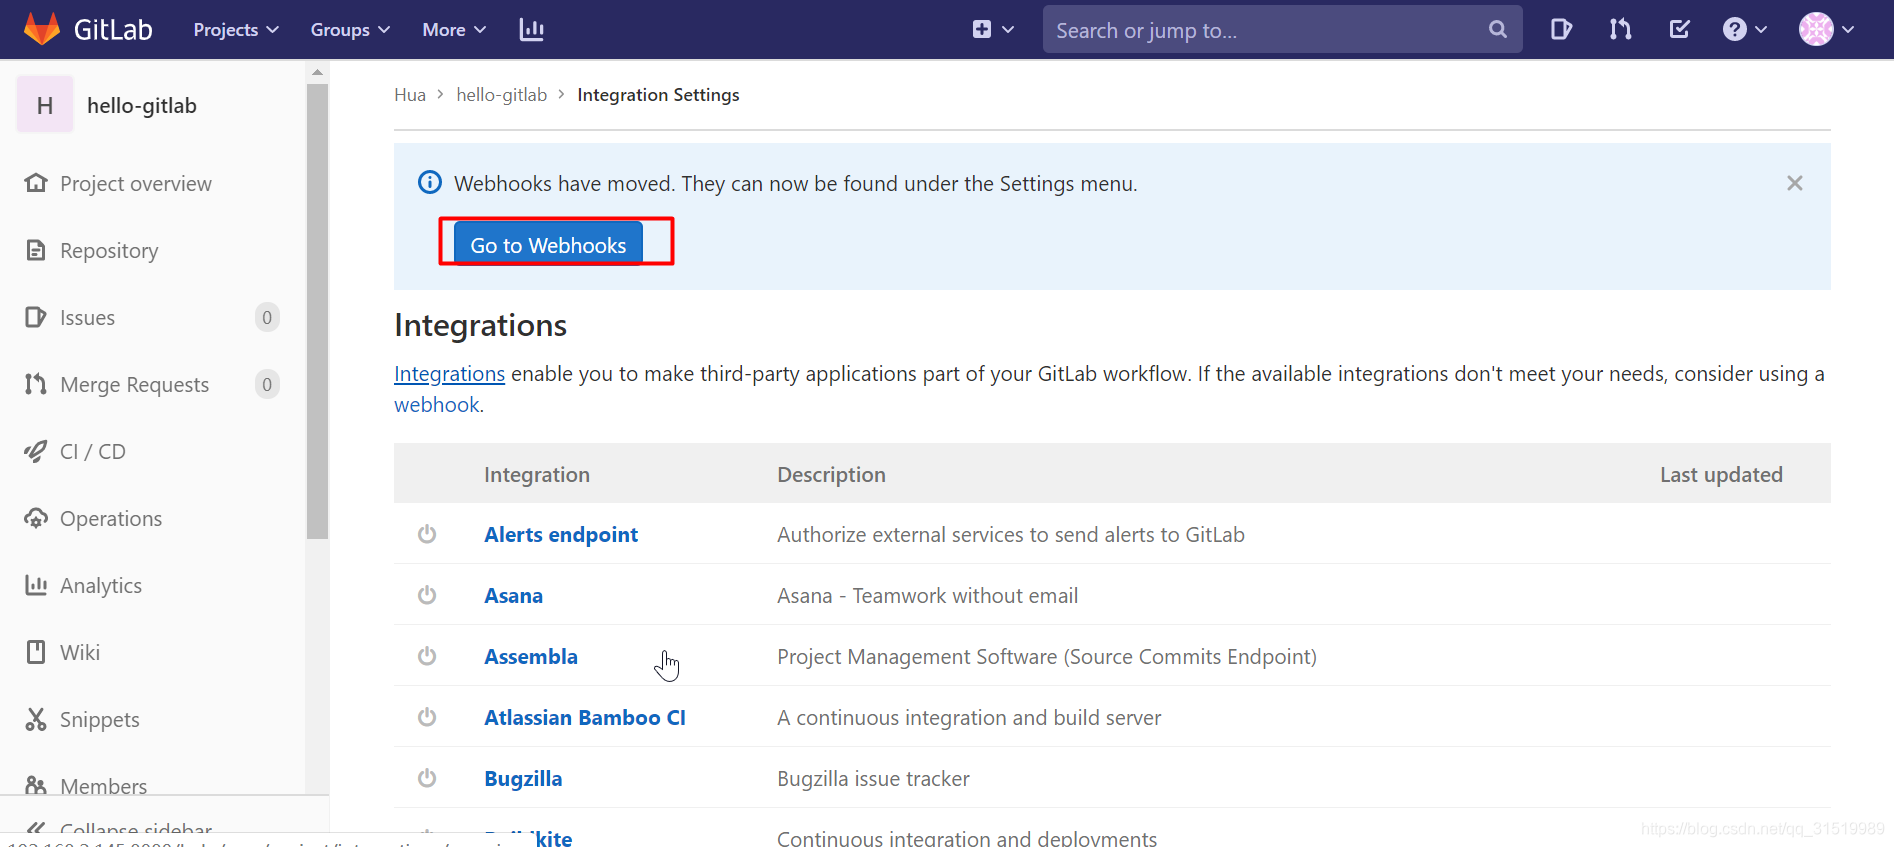Open the hello-gitlab breadcrumb link
Screen dimensions: 1894x847
tap(502, 95)
